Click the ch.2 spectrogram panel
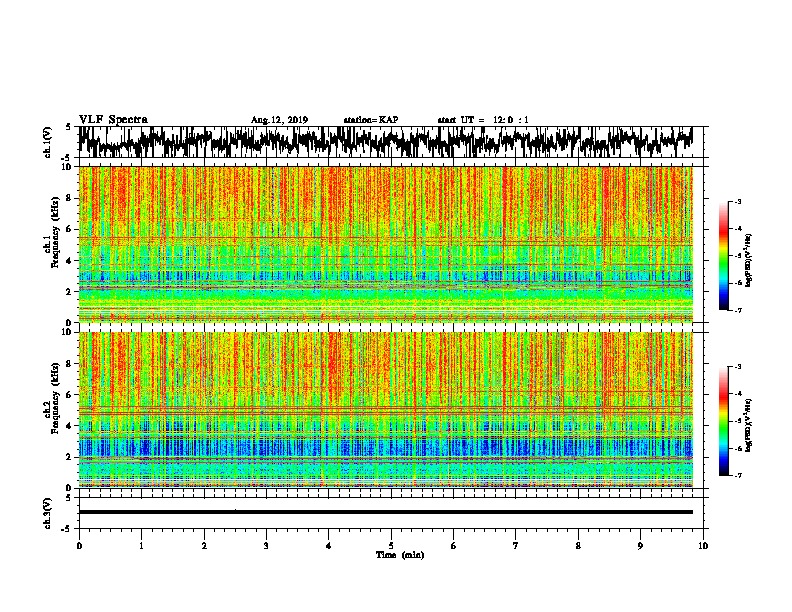The image size is (792, 612). (x=385, y=410)
